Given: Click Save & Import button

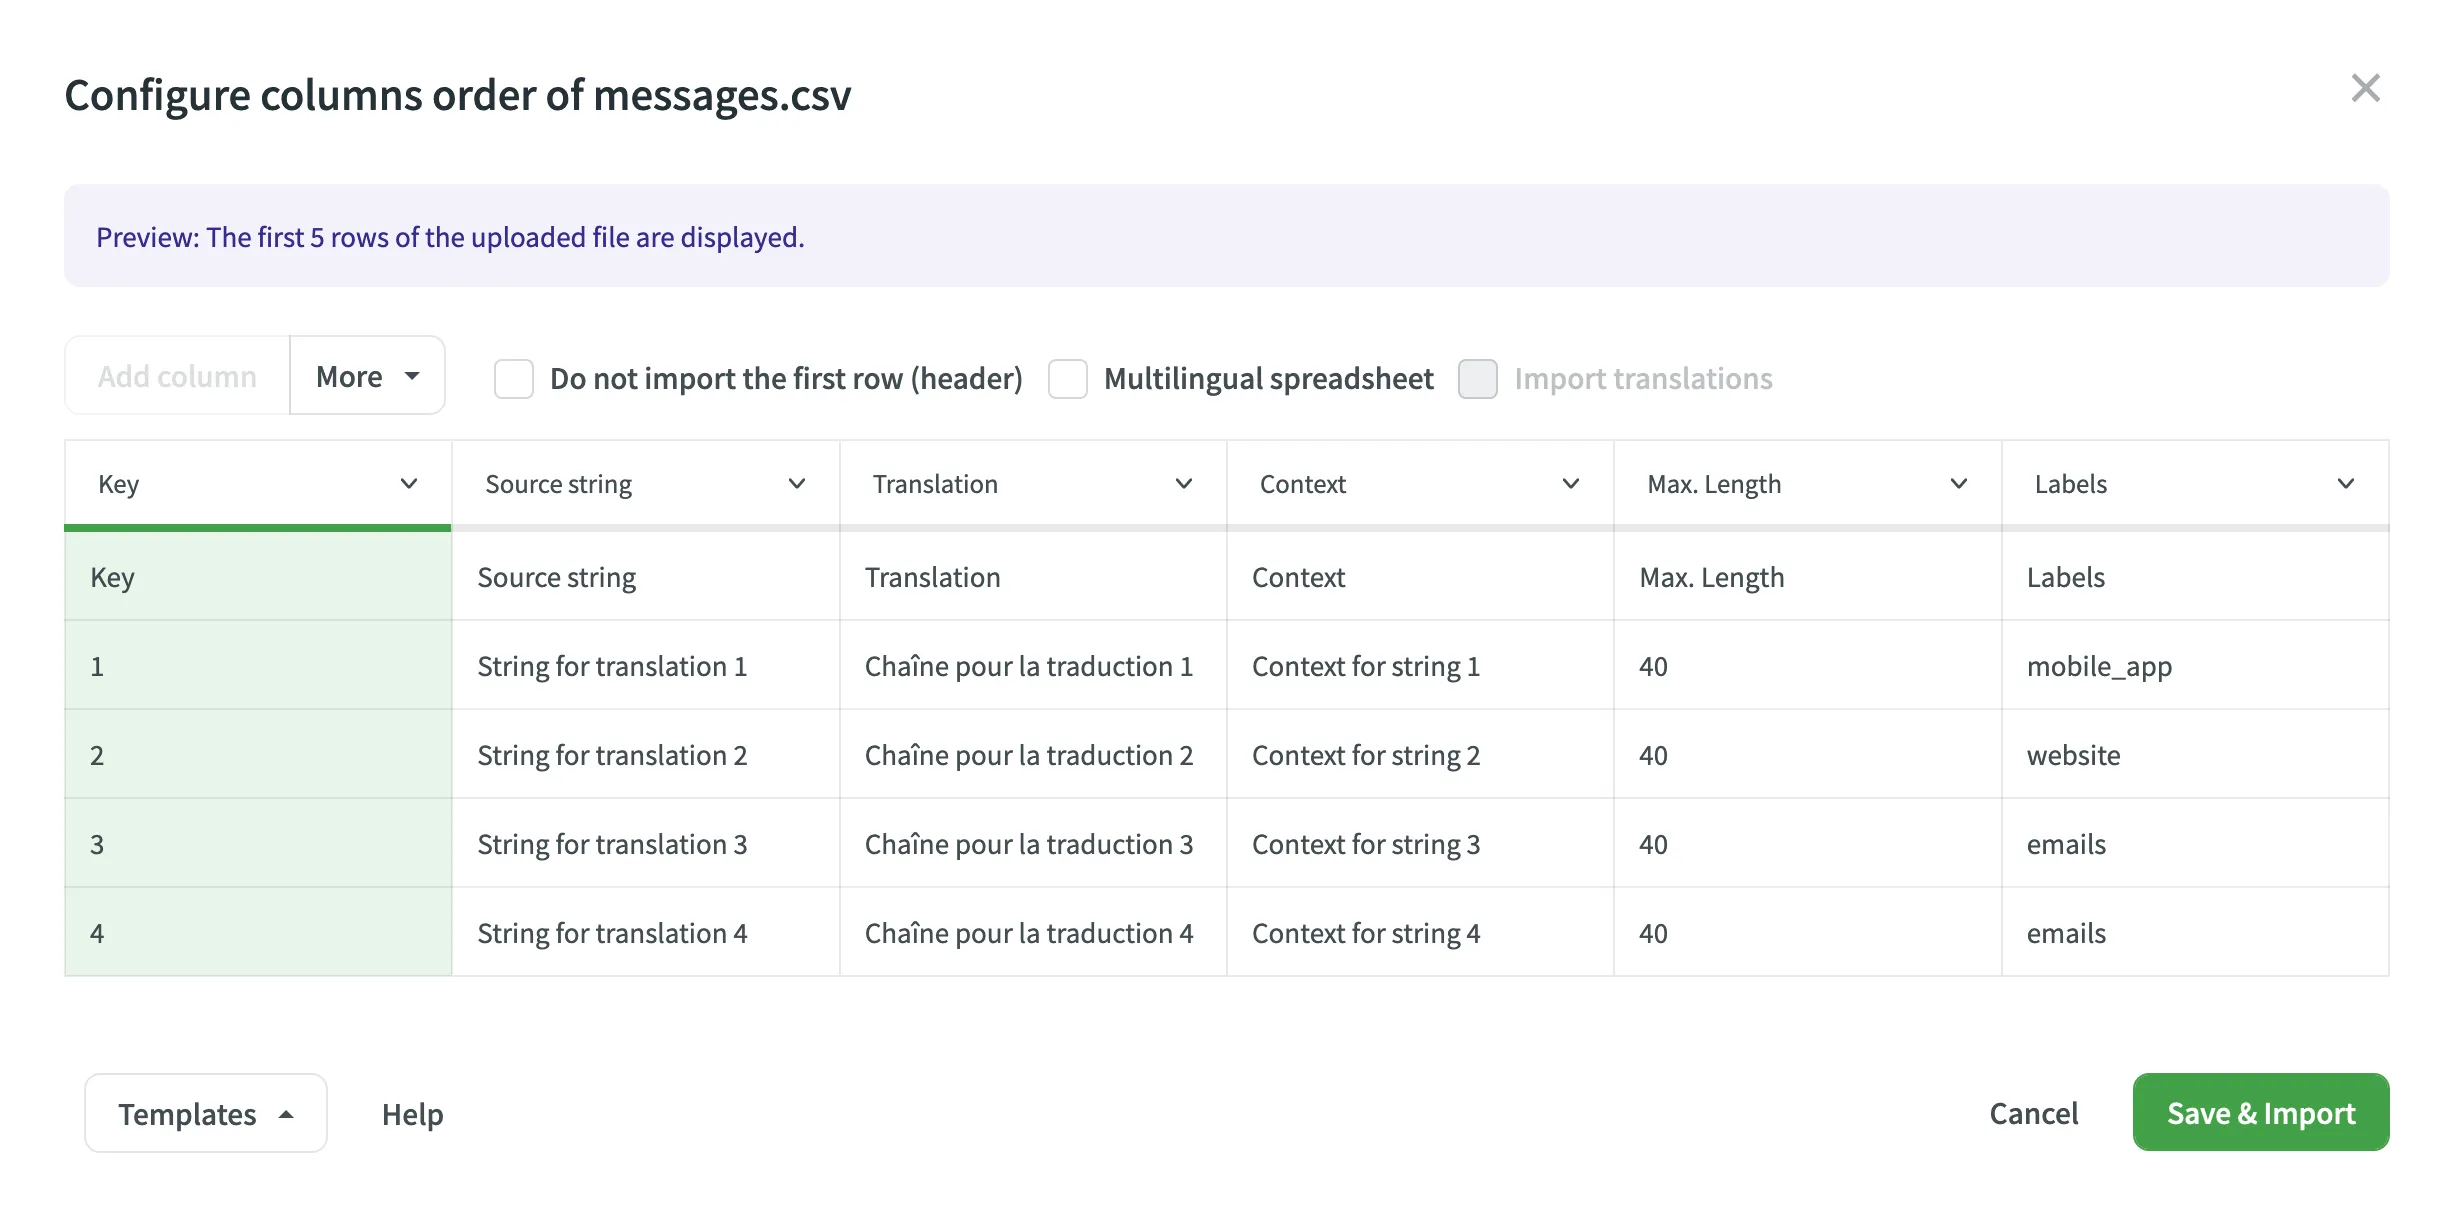Looking at the screenshot, I should [x=2261, y=1112].
